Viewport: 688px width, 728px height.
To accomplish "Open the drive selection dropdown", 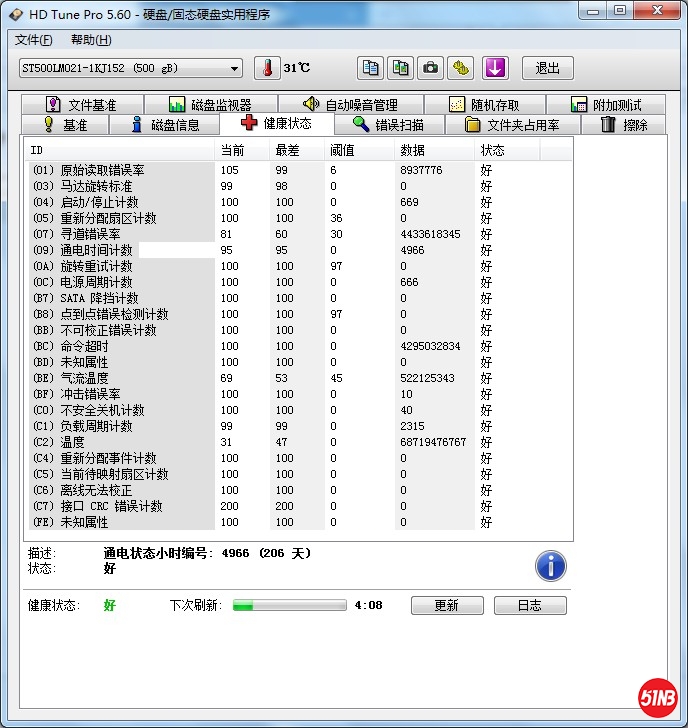I will click(130, 68).
